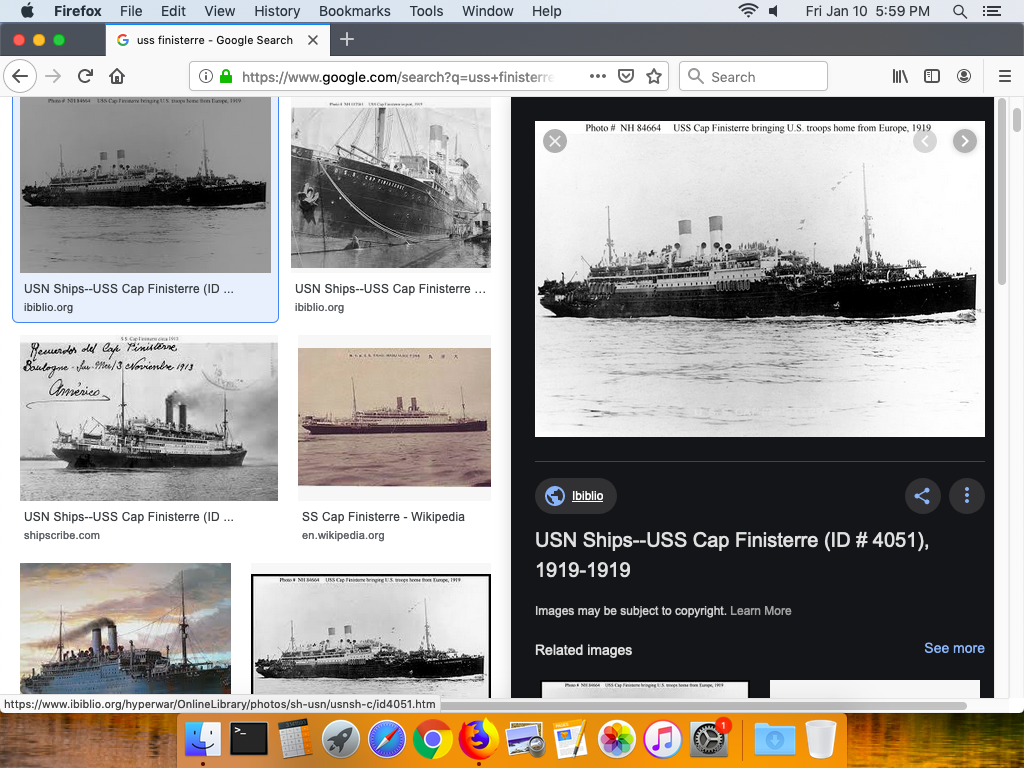Bookmark this page with star icon
Viewport: 1024px width, 768px height.
tap(654, 77)
